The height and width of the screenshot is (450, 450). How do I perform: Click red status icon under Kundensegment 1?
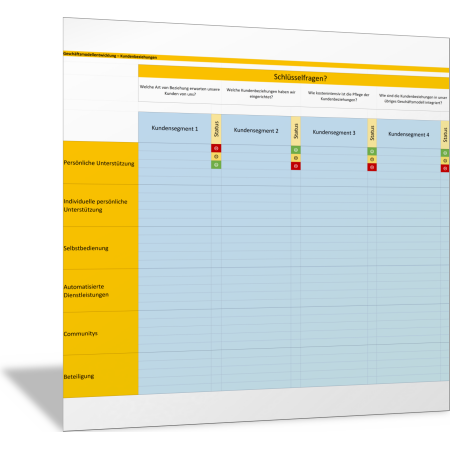pos(216,148)
